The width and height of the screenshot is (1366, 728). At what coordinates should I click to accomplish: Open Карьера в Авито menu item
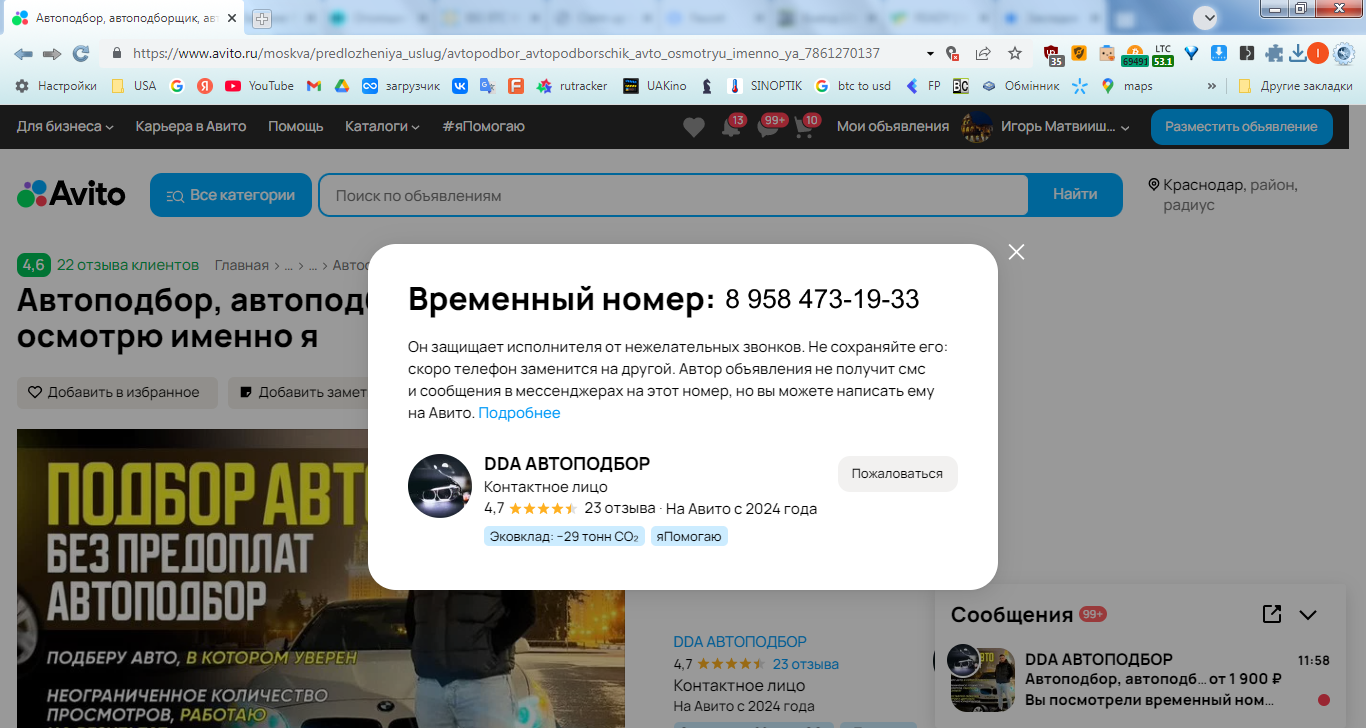coord(191,127)
